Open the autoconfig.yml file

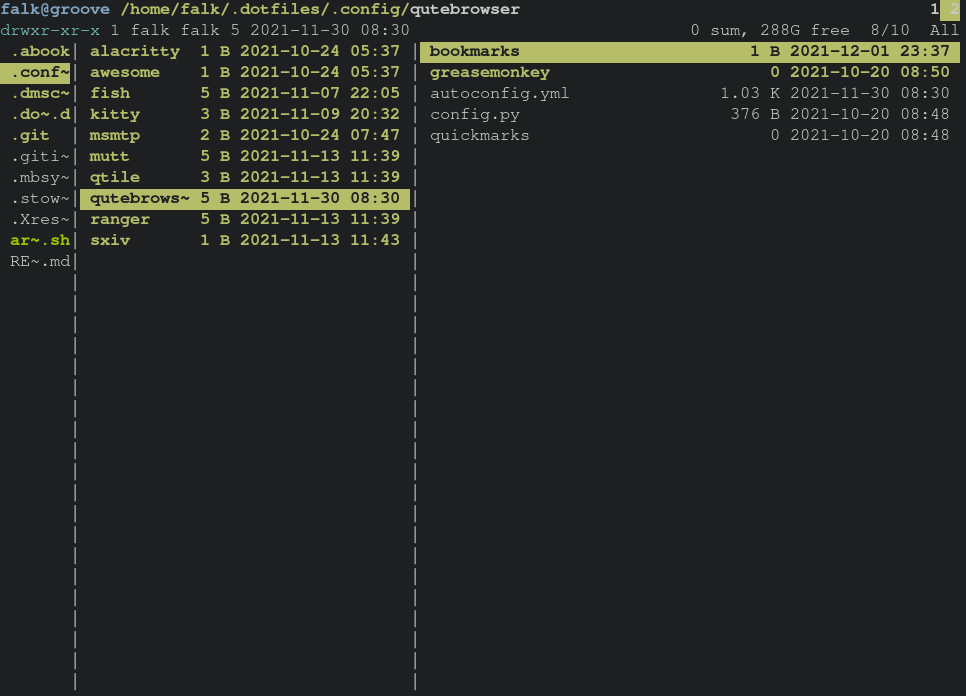pos(500,93)
